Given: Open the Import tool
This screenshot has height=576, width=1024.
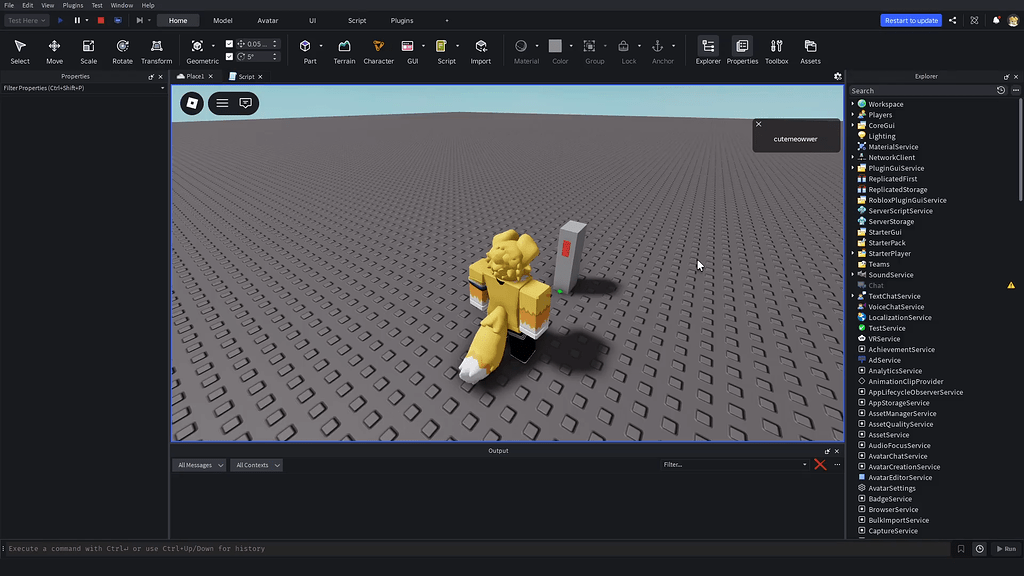Looking at the screenshot, I should (481, 52).
